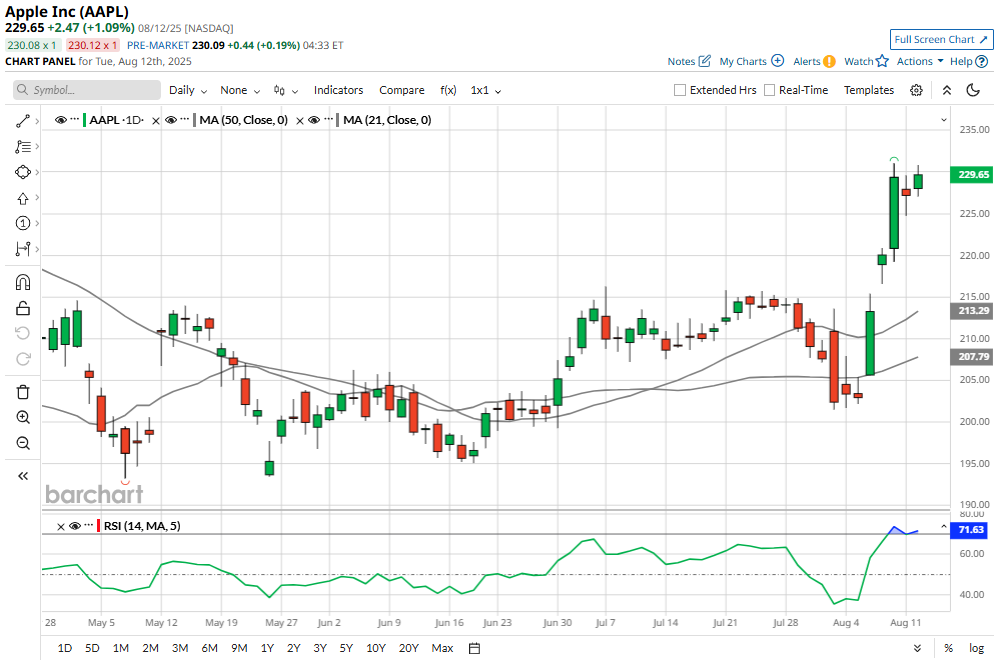Collapse the main chart legend chevron
The height and width of the screenshot is (664, 1006).
(944, 120)
